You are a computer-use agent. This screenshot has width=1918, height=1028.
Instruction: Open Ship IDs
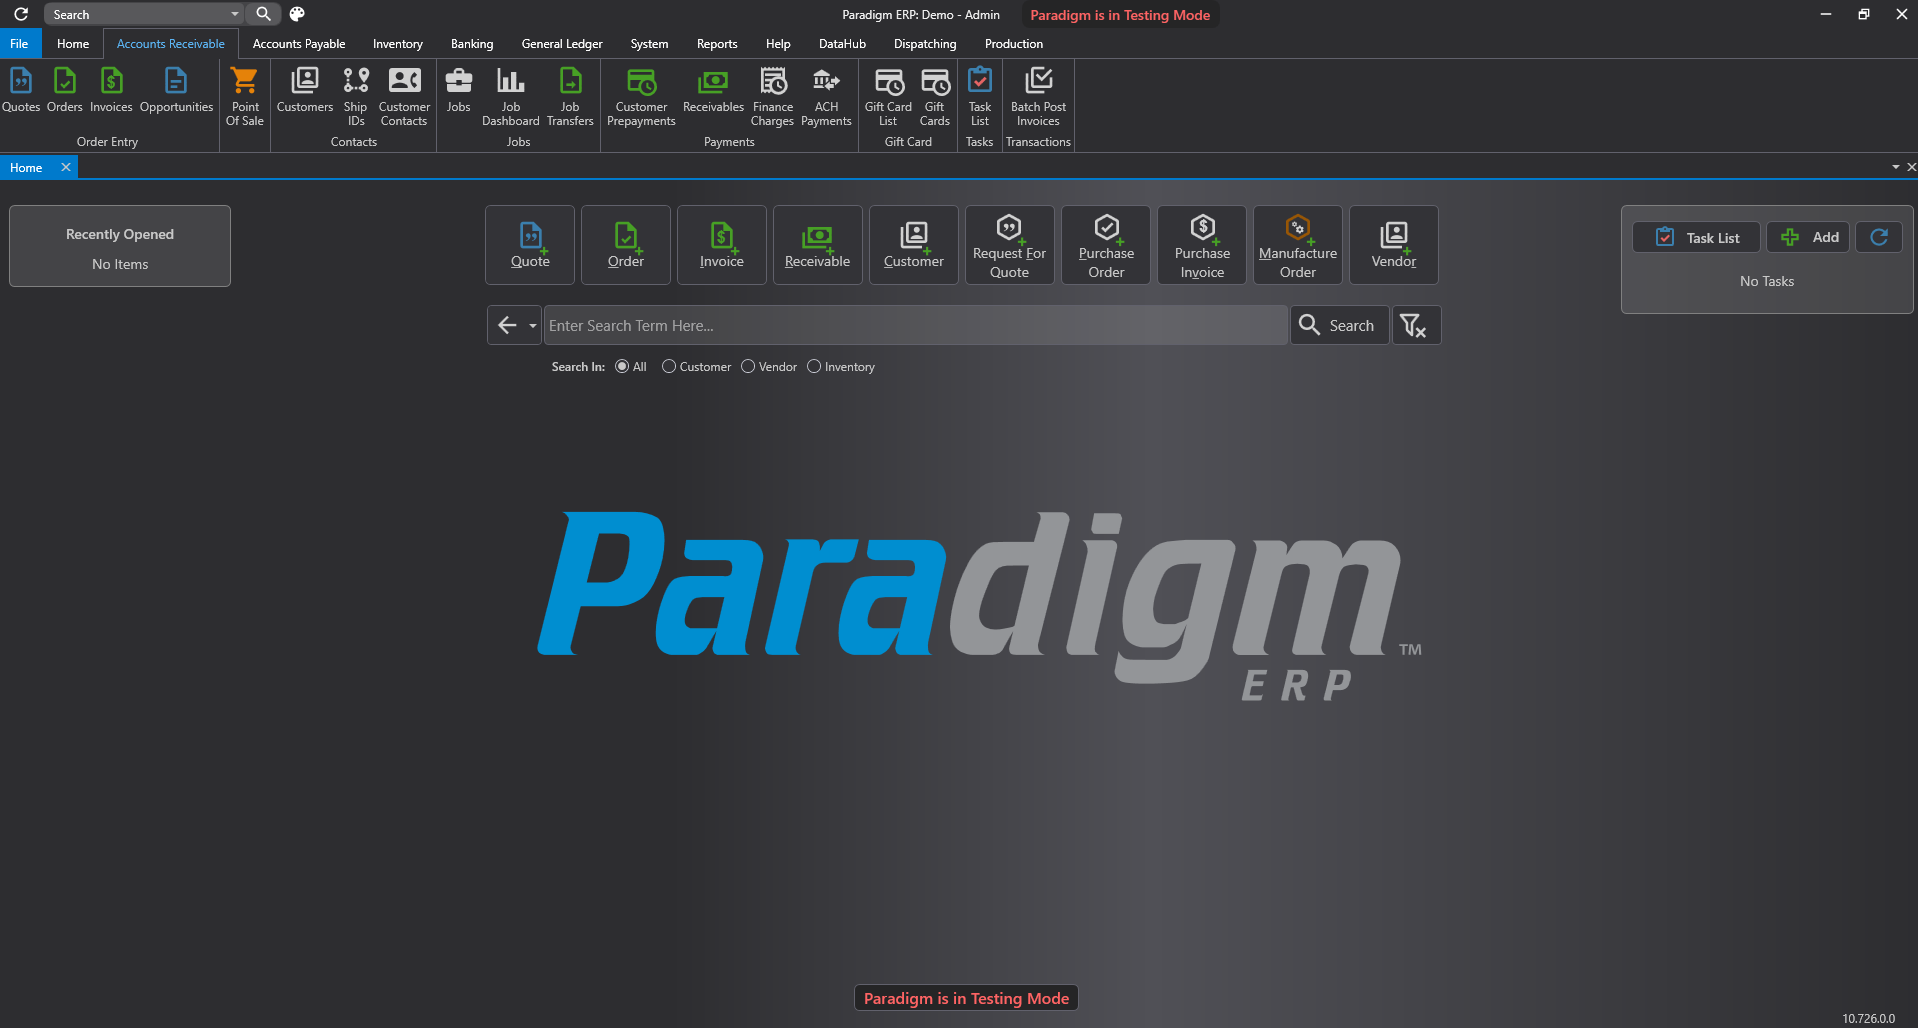click(x=356, y=96)
